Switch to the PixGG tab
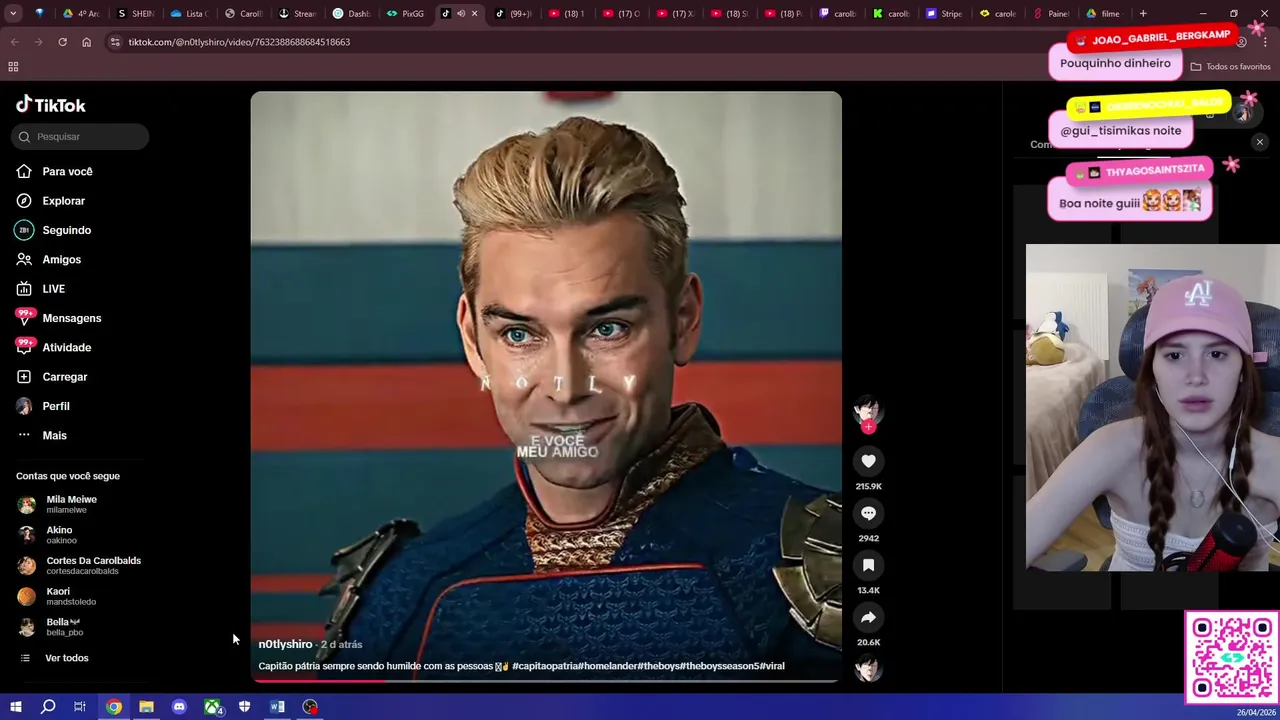 pos(405,14)
